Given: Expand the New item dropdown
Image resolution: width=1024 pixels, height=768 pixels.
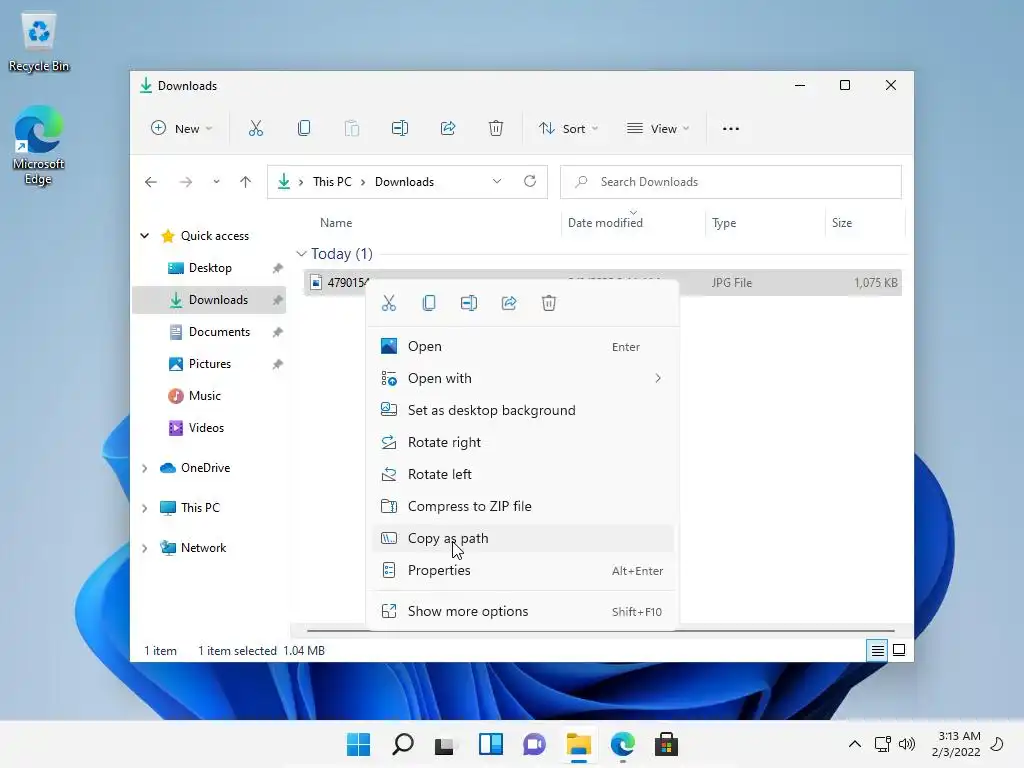Looking at the screenshot, I should tap(182, 129).
